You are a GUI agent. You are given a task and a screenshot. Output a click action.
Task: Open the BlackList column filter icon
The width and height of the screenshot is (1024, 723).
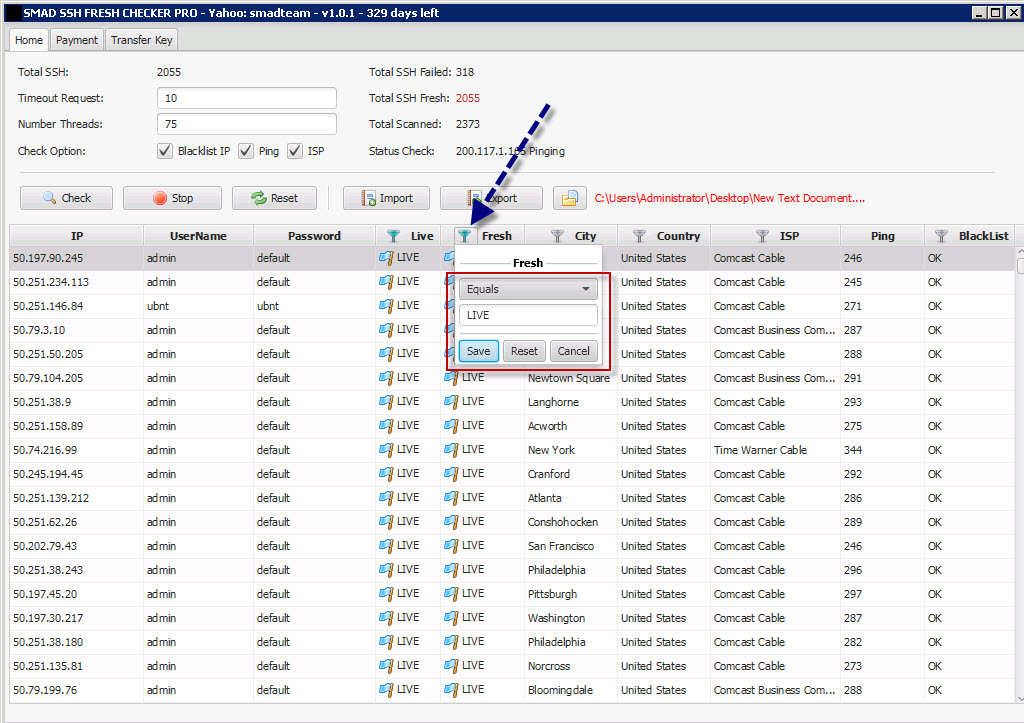pyautogui.click(x=942, y=236)
